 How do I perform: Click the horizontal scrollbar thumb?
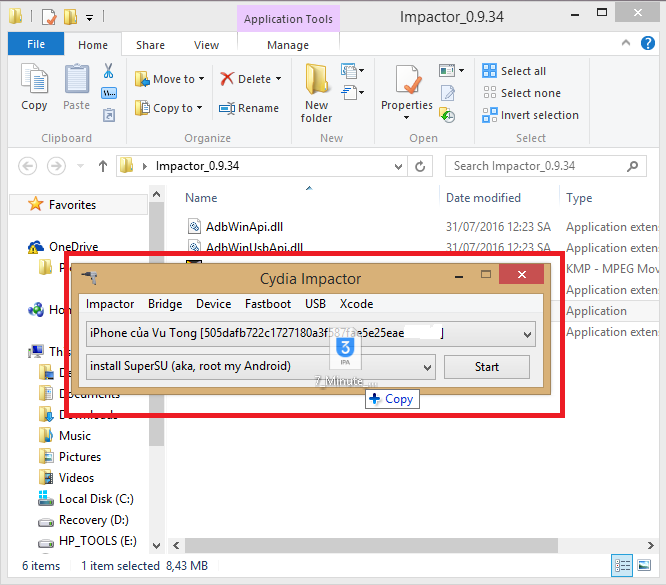[x=371, y=545]
